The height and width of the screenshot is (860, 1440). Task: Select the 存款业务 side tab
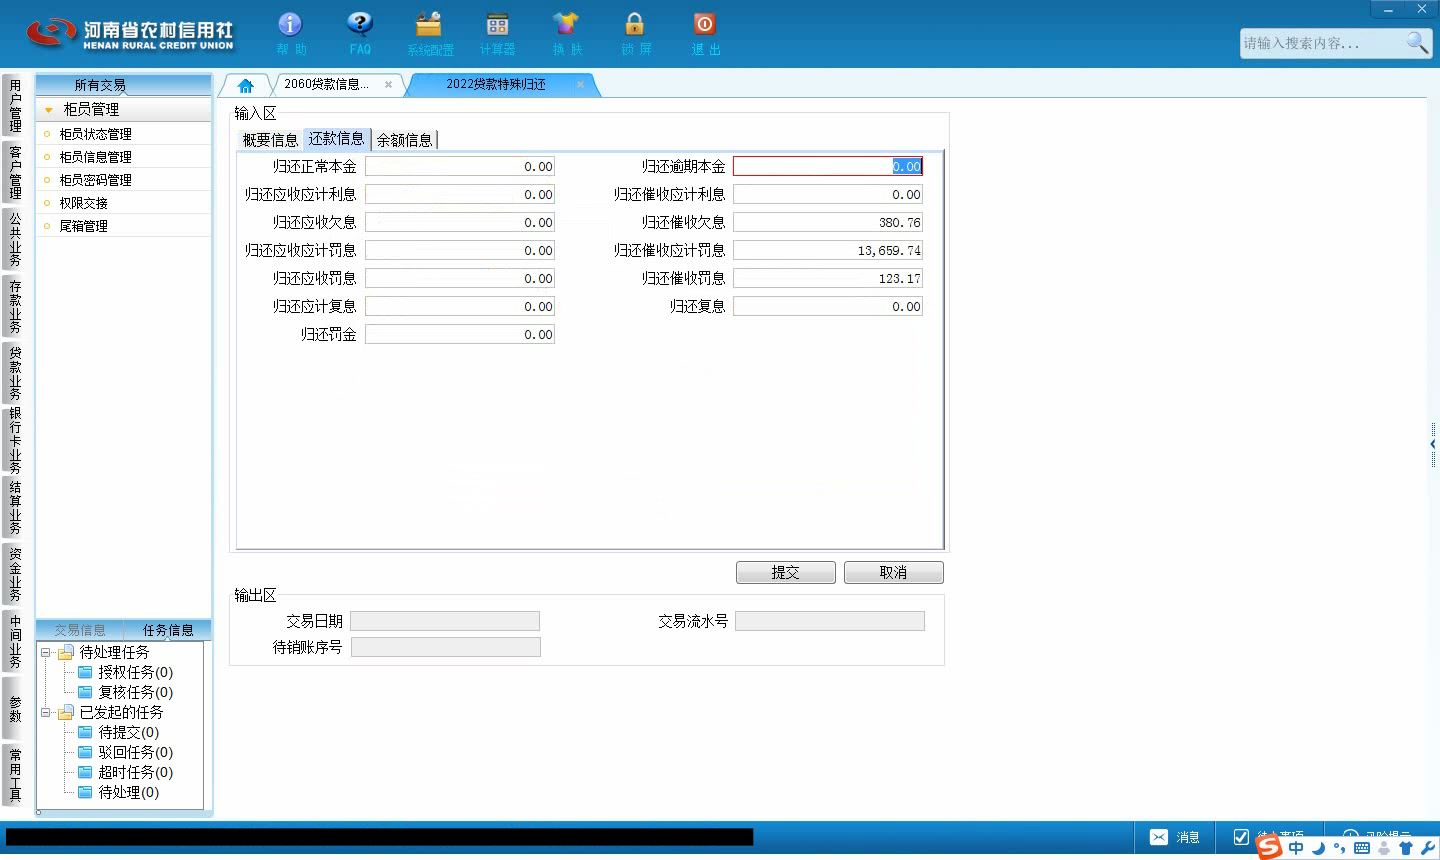(x=14, y=306)
